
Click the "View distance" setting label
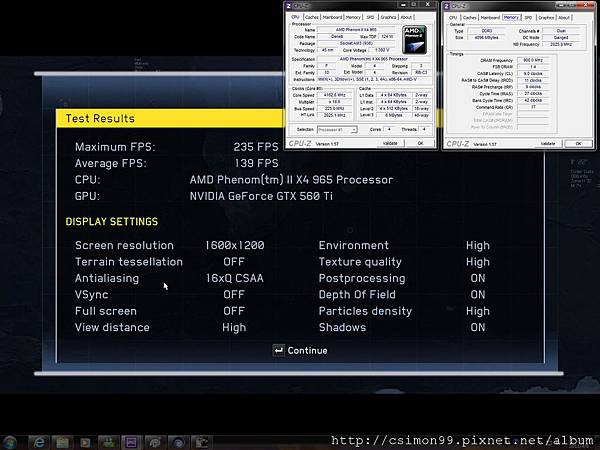point(112,328)
